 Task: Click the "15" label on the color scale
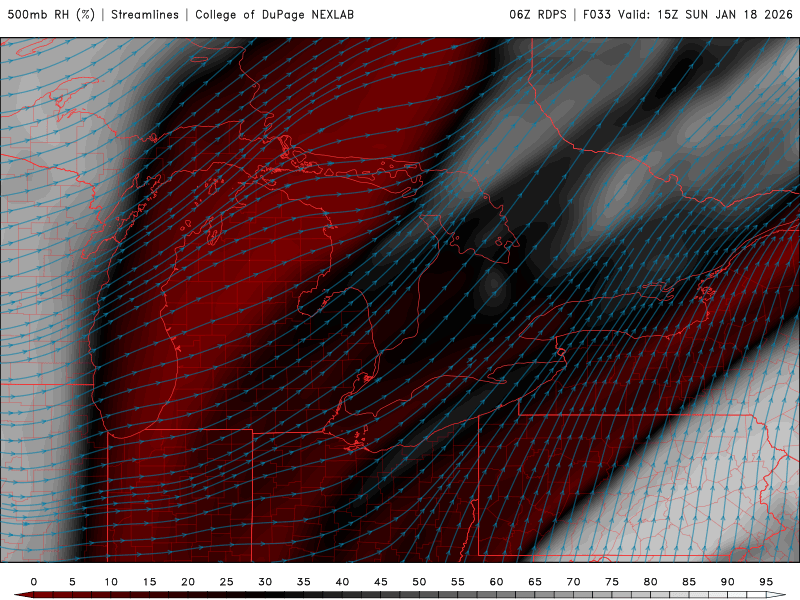[x=149, y=582]
